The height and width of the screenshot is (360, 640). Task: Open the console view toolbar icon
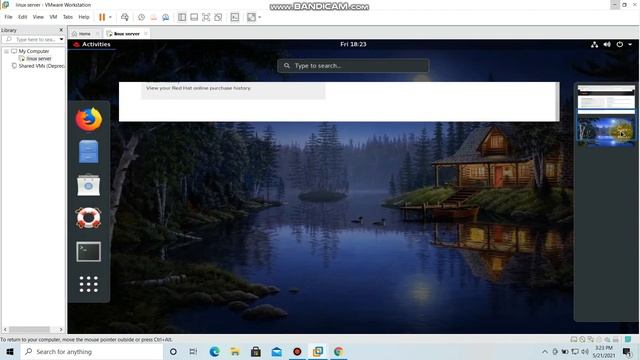(x=235, y=17)
